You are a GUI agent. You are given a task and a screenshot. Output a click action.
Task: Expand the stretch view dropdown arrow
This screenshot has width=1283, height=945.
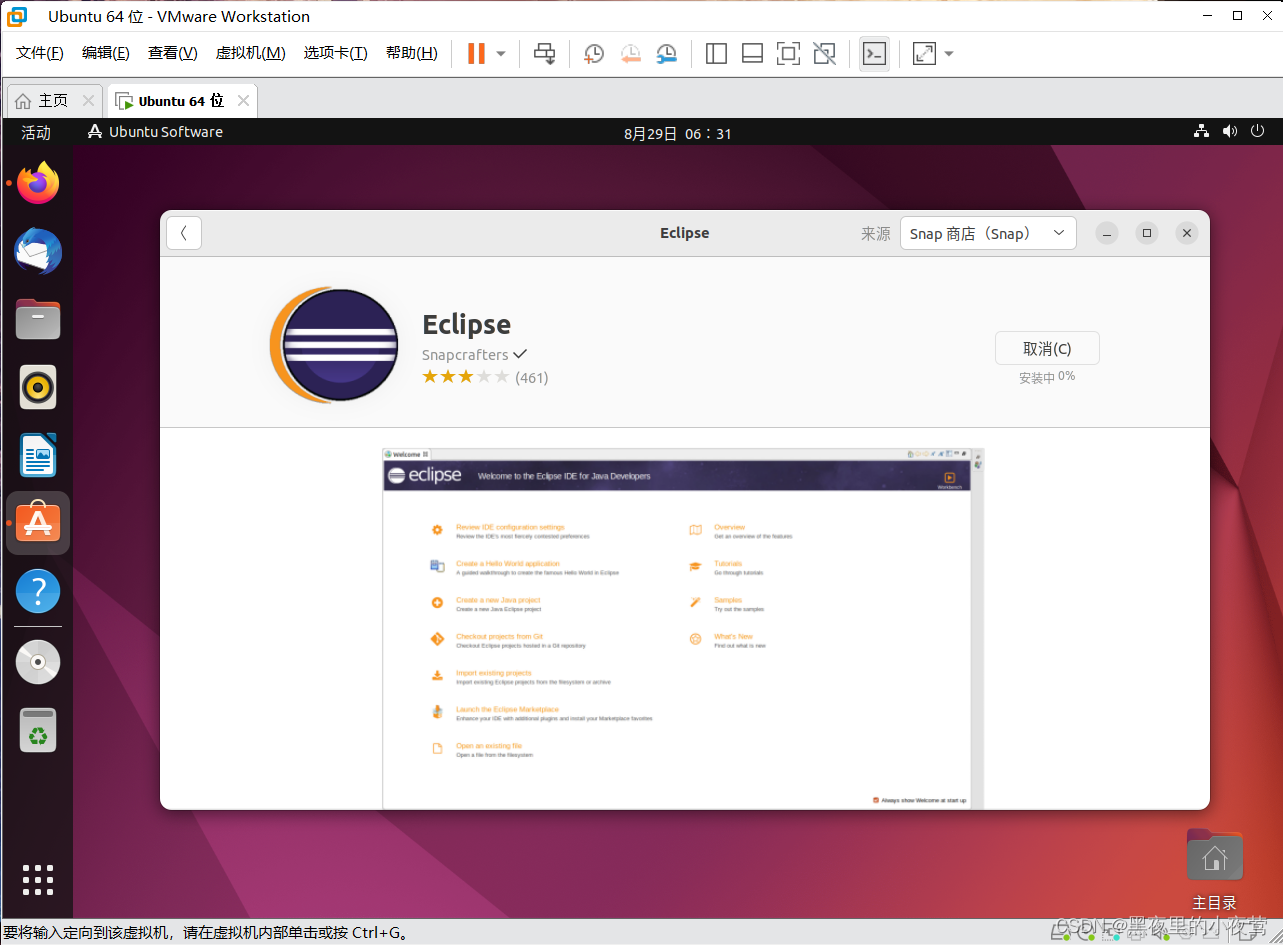click(x=948, y=53)
